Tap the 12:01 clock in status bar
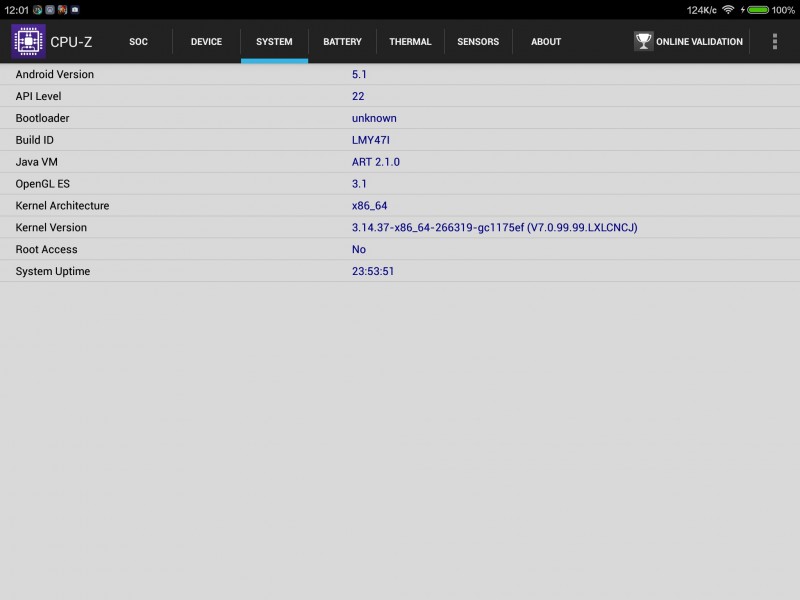This screenshot has width=800, height=600. click(16, 10)
